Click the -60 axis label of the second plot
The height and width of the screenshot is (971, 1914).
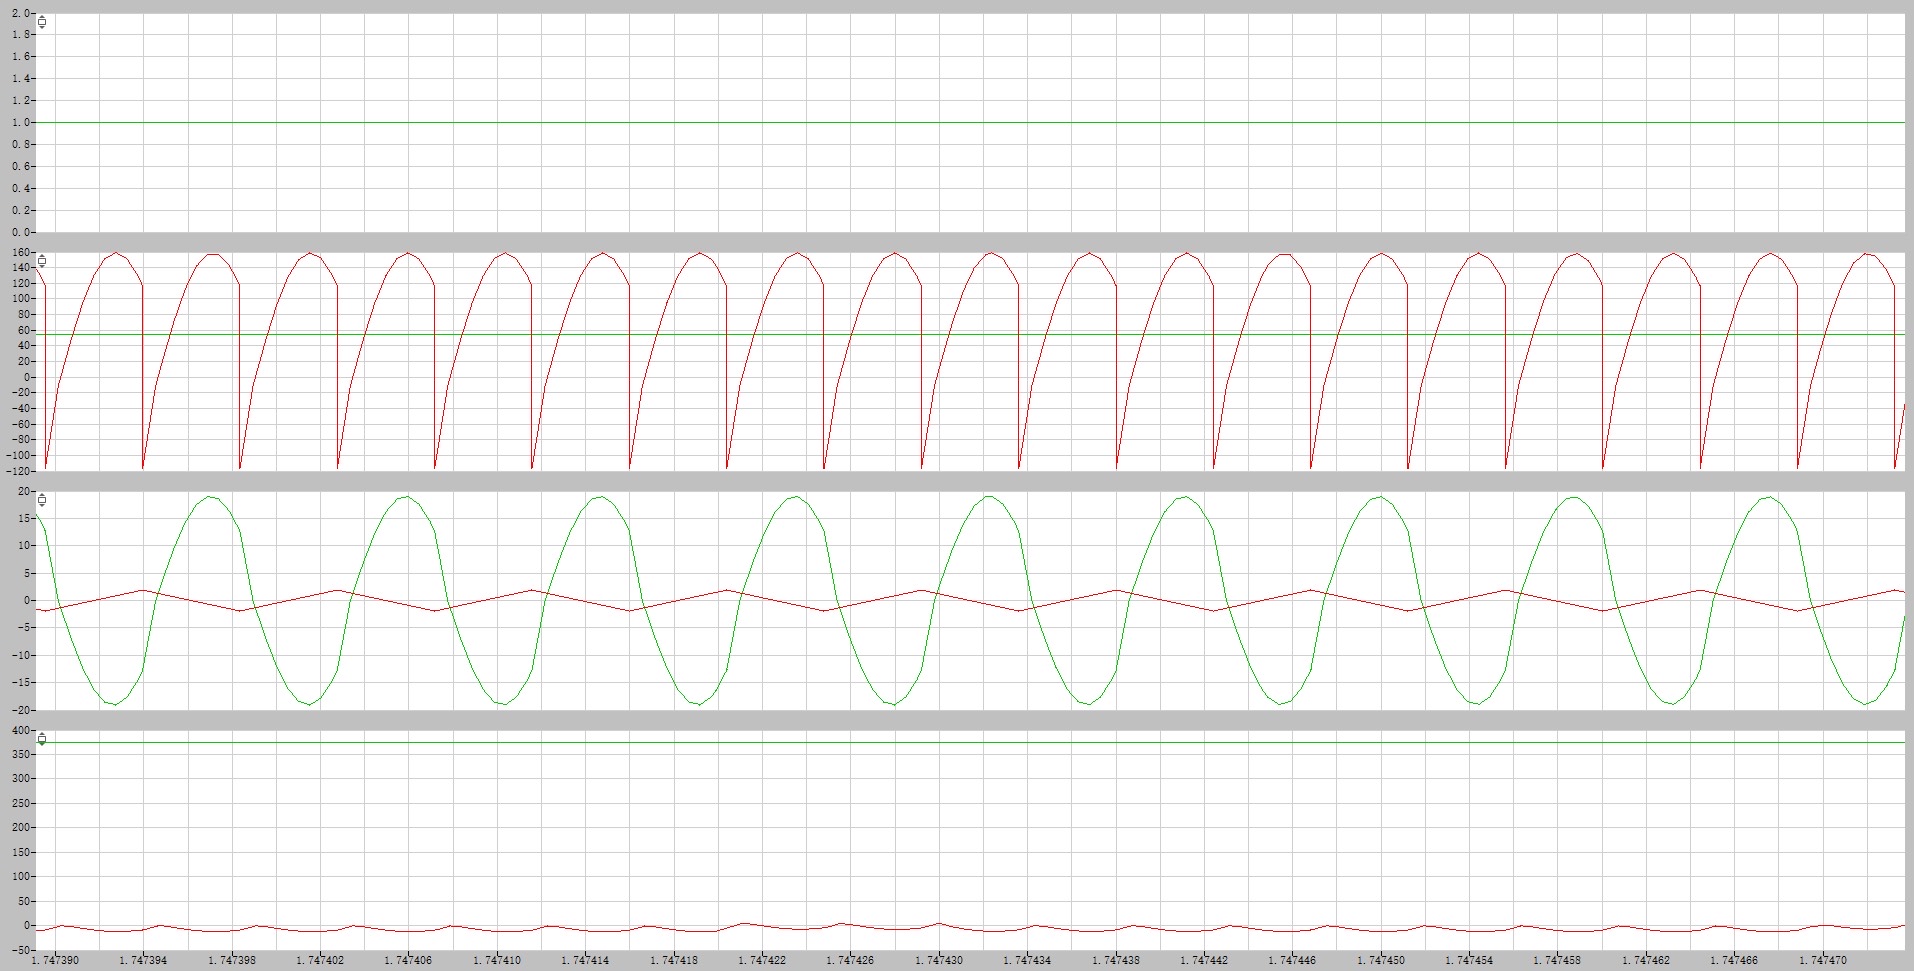point(20,424)
